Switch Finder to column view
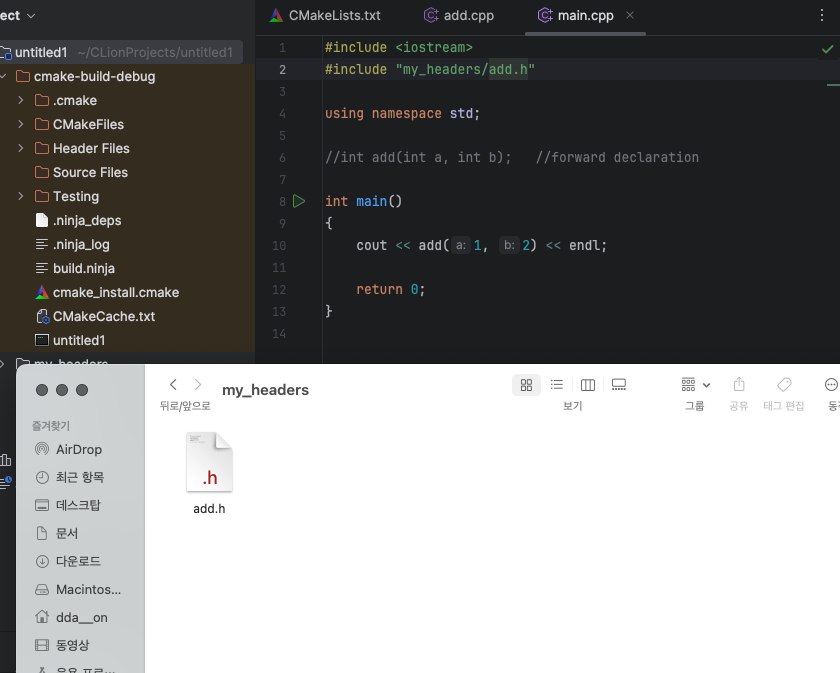 (x=588, y=385)
